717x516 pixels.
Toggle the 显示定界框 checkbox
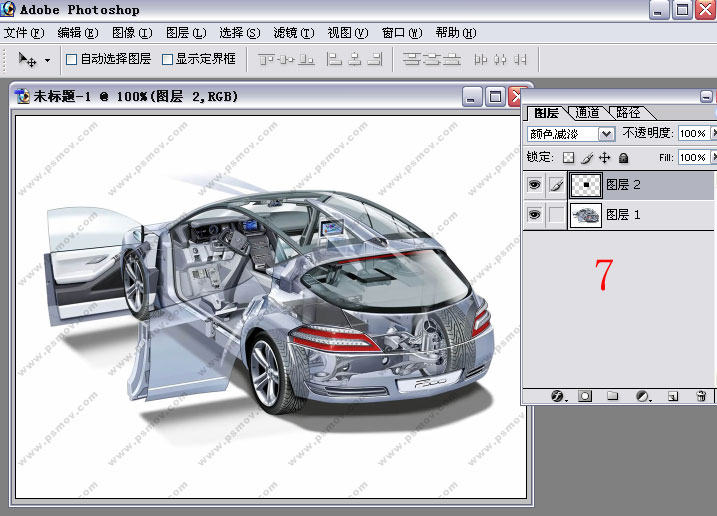[x=167, y=59]
